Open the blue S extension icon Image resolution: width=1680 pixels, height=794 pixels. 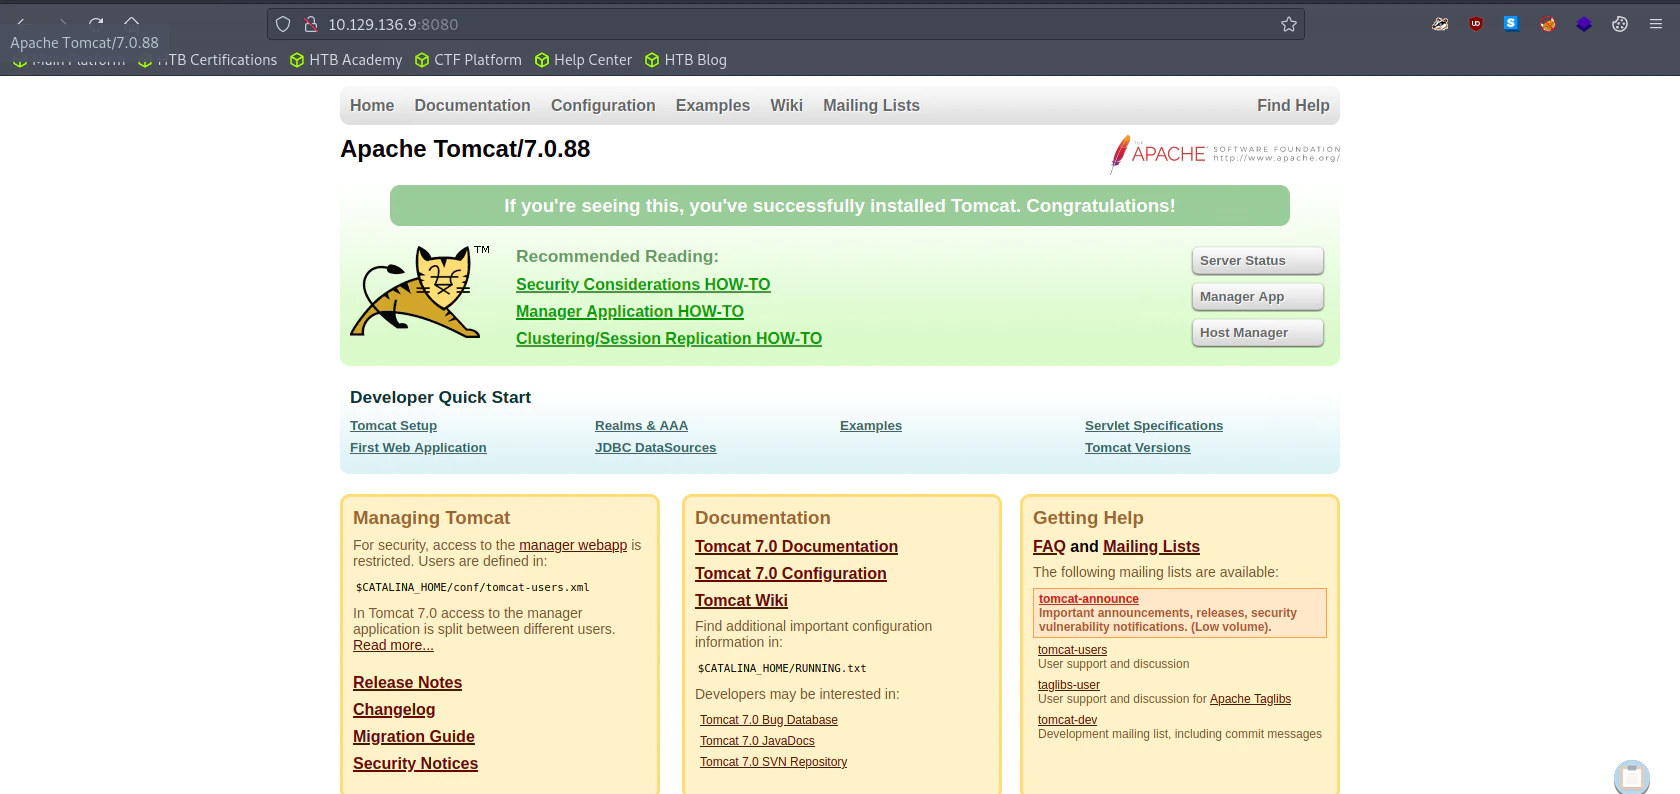1511,23
